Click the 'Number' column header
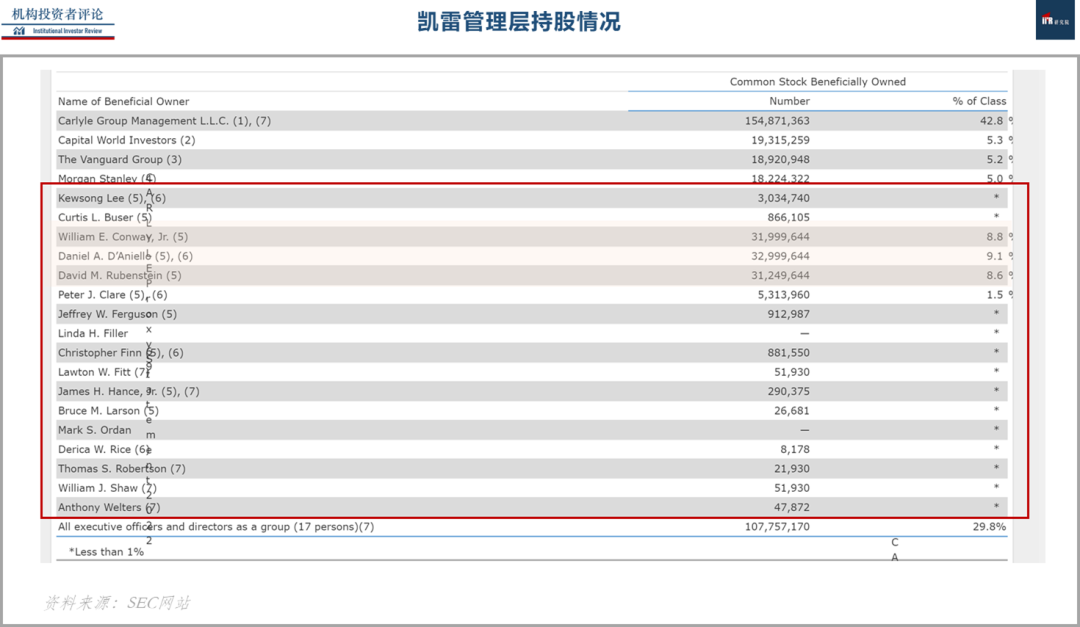Image resolution: width=1080 pixels, height=627 pixels. 789,101
